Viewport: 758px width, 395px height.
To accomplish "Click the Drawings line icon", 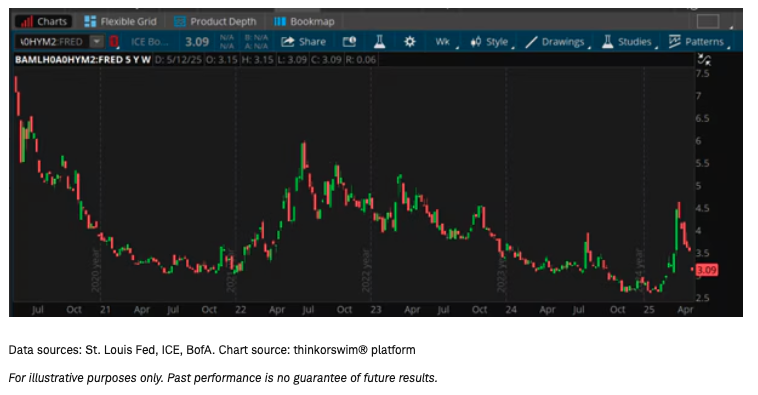I will [531, 42].
